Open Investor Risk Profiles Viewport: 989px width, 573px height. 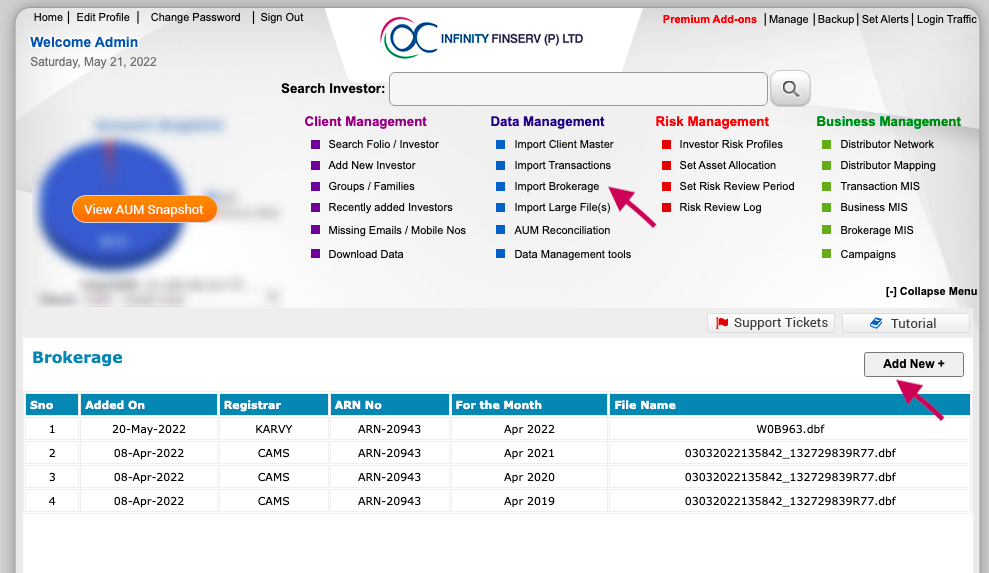[730, 145]
